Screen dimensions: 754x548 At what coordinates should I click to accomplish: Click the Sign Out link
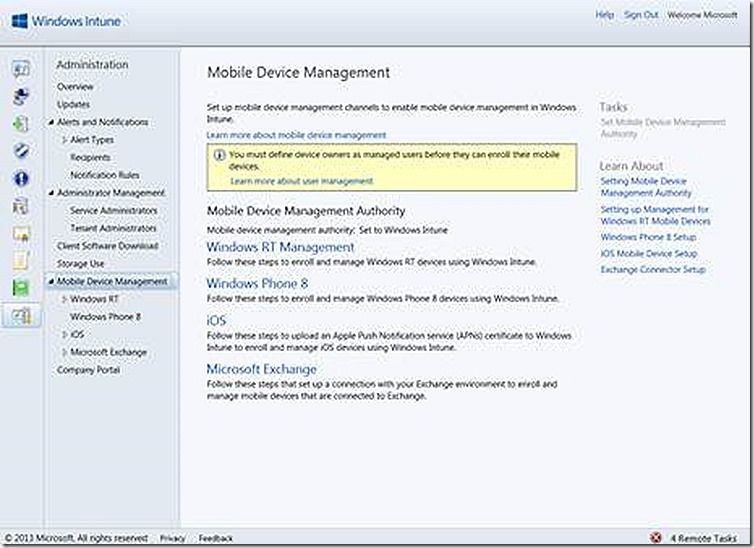pyautogui.click(x=641, y=15)
